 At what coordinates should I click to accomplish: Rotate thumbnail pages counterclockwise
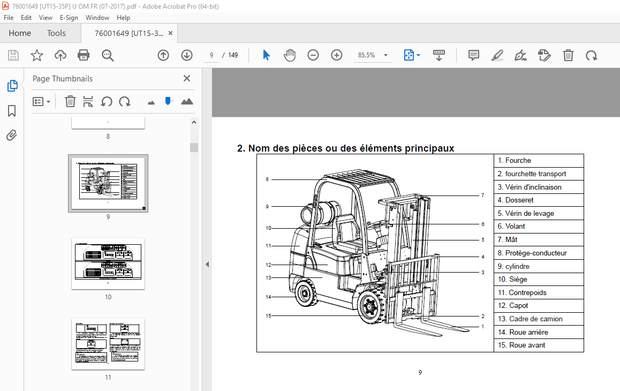pyautogui.click(x=106, y=102)
